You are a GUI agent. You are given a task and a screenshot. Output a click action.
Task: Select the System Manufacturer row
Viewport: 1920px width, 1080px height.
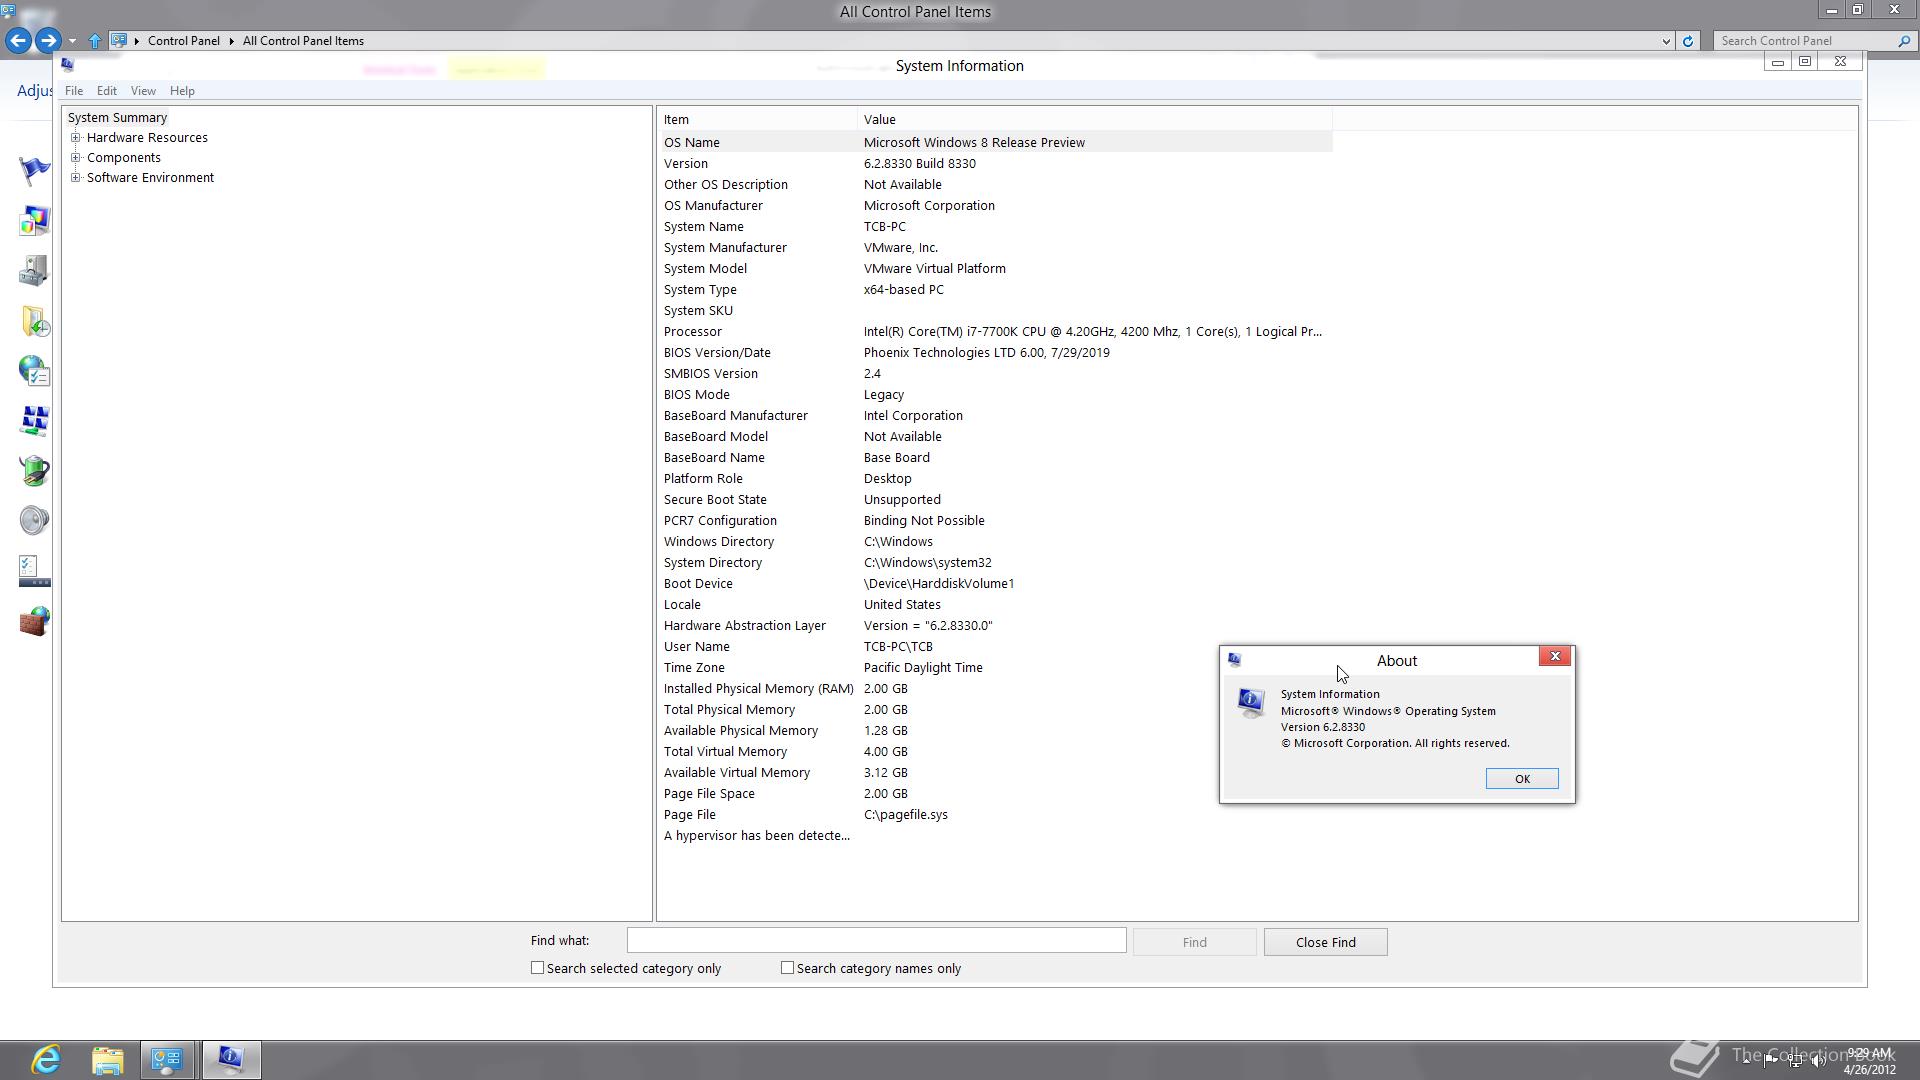pyautogui.click(x=995, y=247)
